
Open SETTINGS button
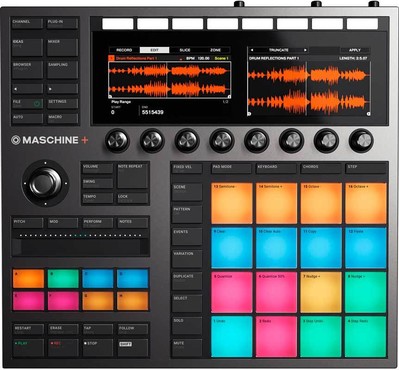[62, 104]
